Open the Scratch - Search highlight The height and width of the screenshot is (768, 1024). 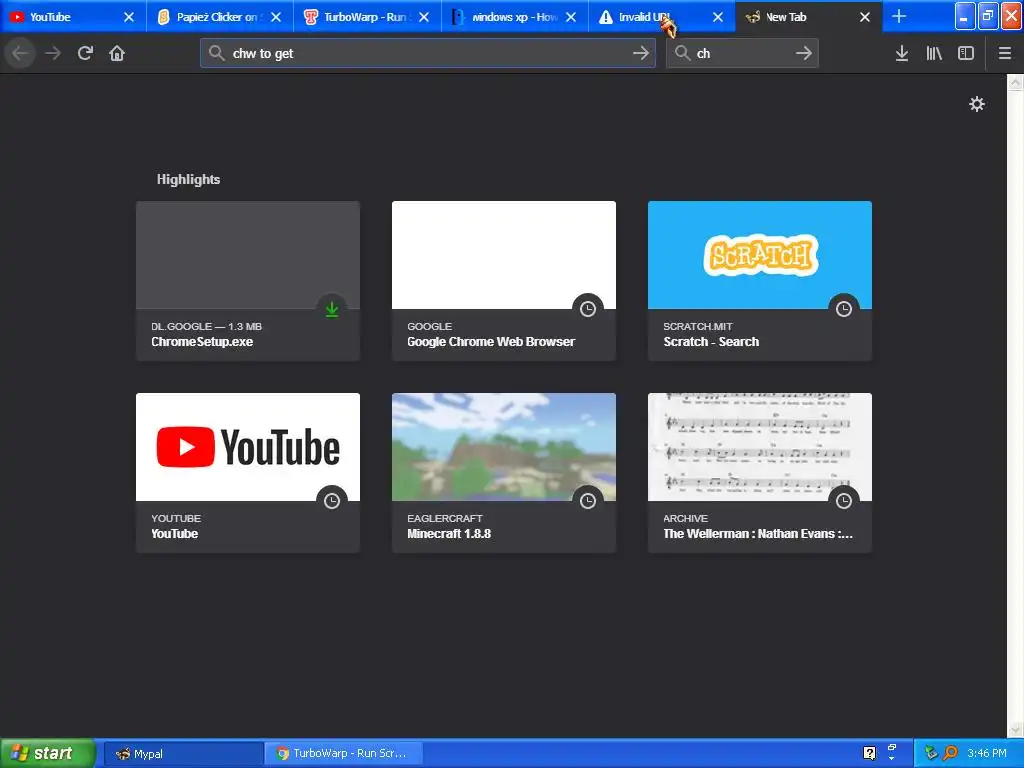(x=760, y=281)
